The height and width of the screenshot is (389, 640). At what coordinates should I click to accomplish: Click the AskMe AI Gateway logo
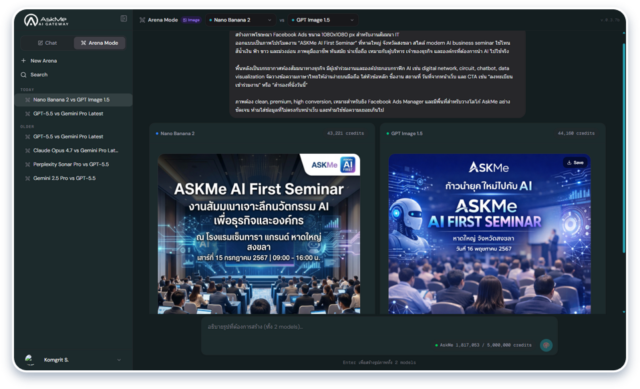tap(46, 20)
